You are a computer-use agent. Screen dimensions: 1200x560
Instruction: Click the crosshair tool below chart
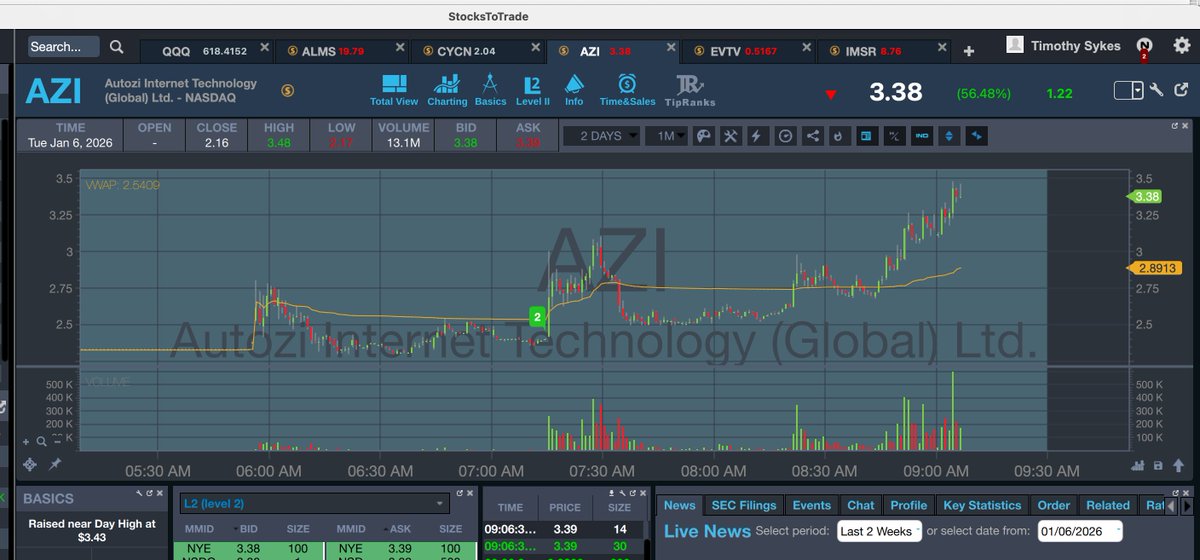tap(30, 464)
